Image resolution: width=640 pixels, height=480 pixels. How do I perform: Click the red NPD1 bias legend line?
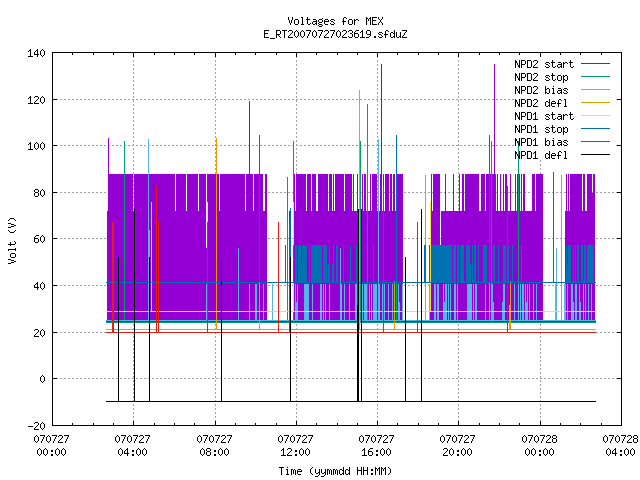tap(595, 142)
